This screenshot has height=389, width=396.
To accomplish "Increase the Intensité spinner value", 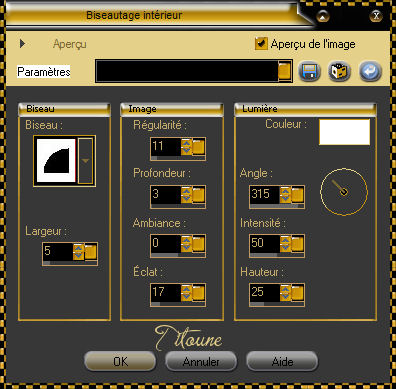I will [285, 240].
